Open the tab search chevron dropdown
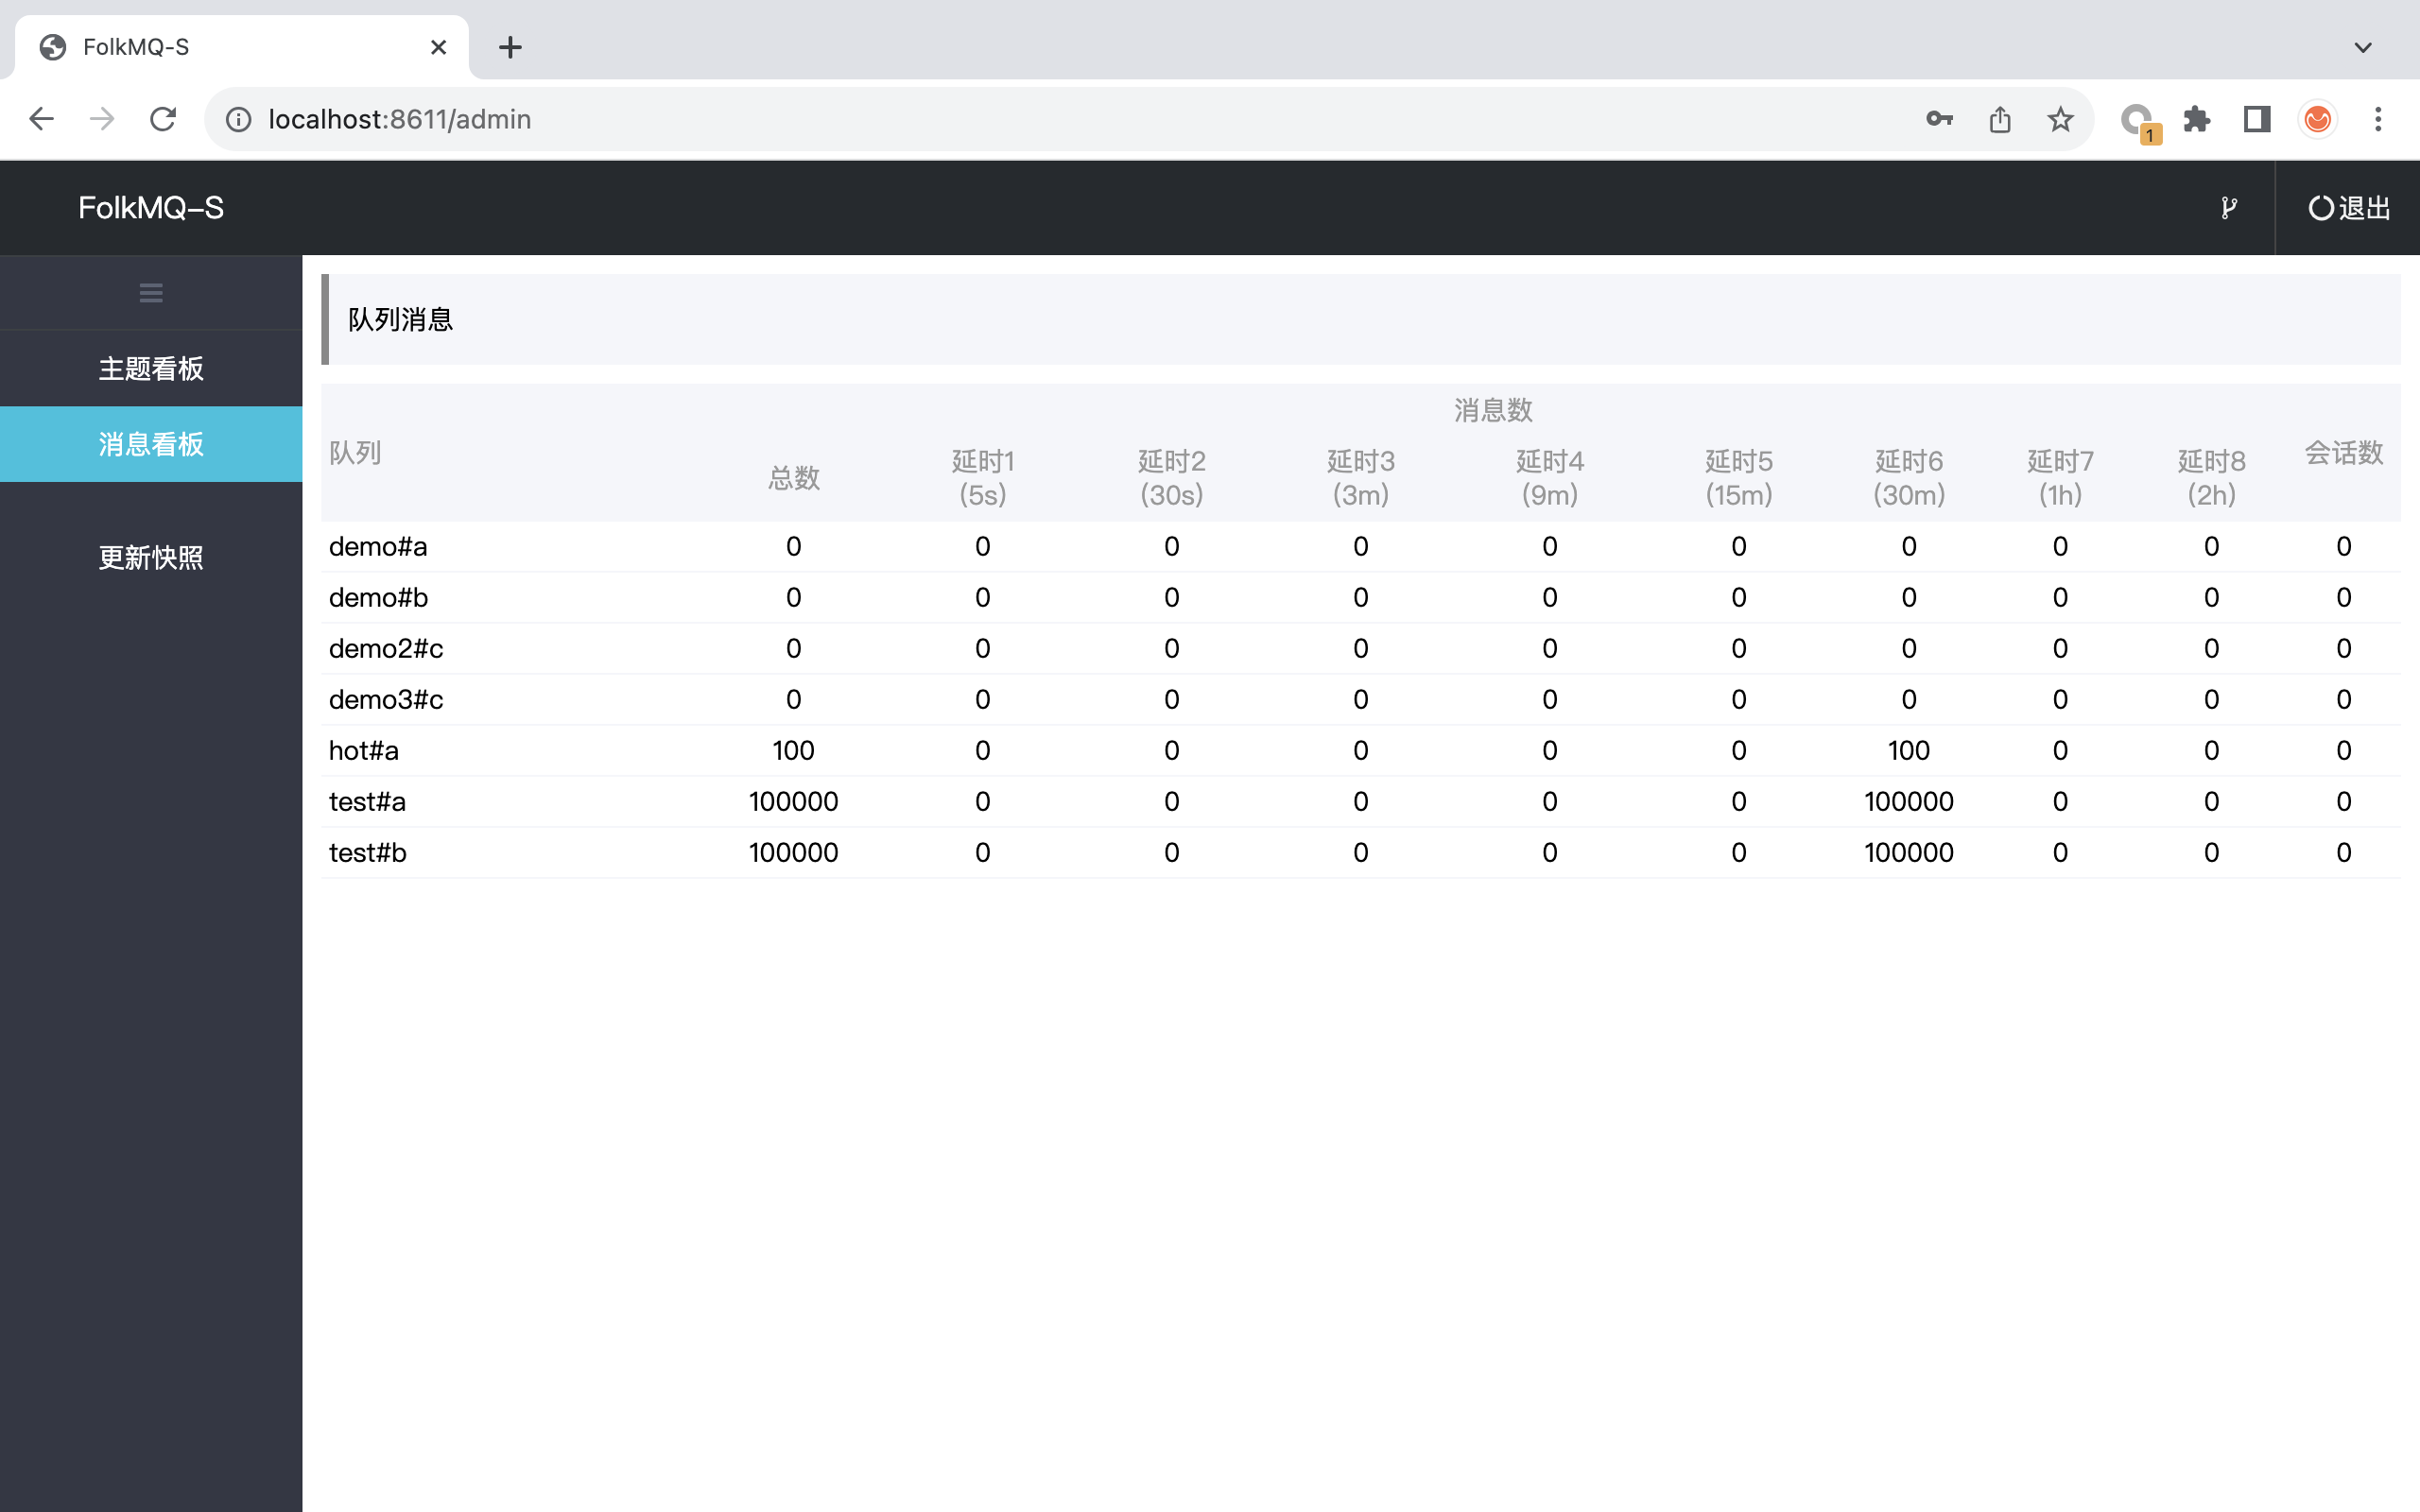Viewport: 2420px width, 1512px height. pyautogui.click(x=2363, y=47)
